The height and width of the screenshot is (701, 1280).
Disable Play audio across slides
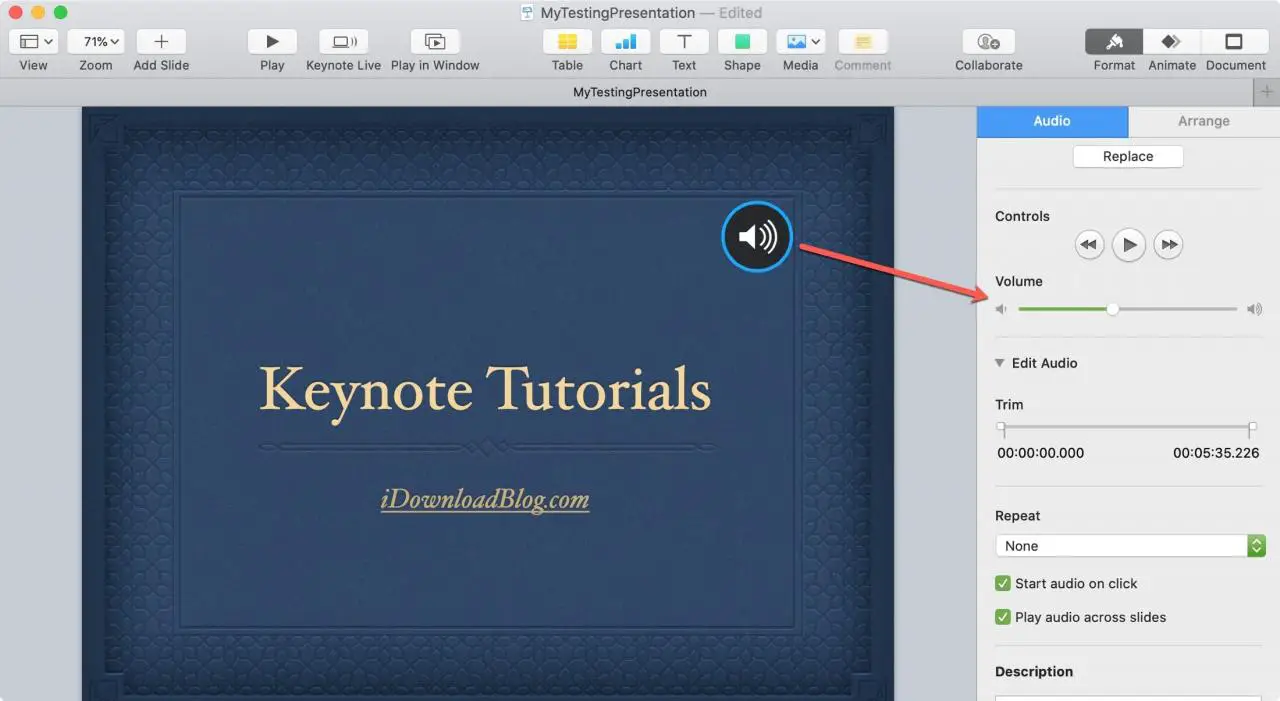coord(1003,617)
